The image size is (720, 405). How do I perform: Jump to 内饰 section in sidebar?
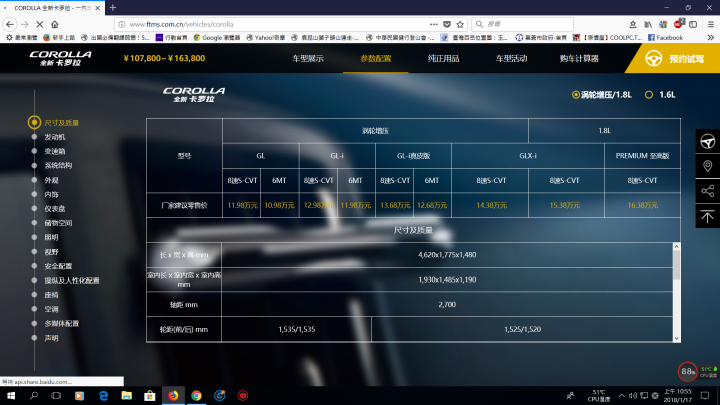click(x=51, y=194)
